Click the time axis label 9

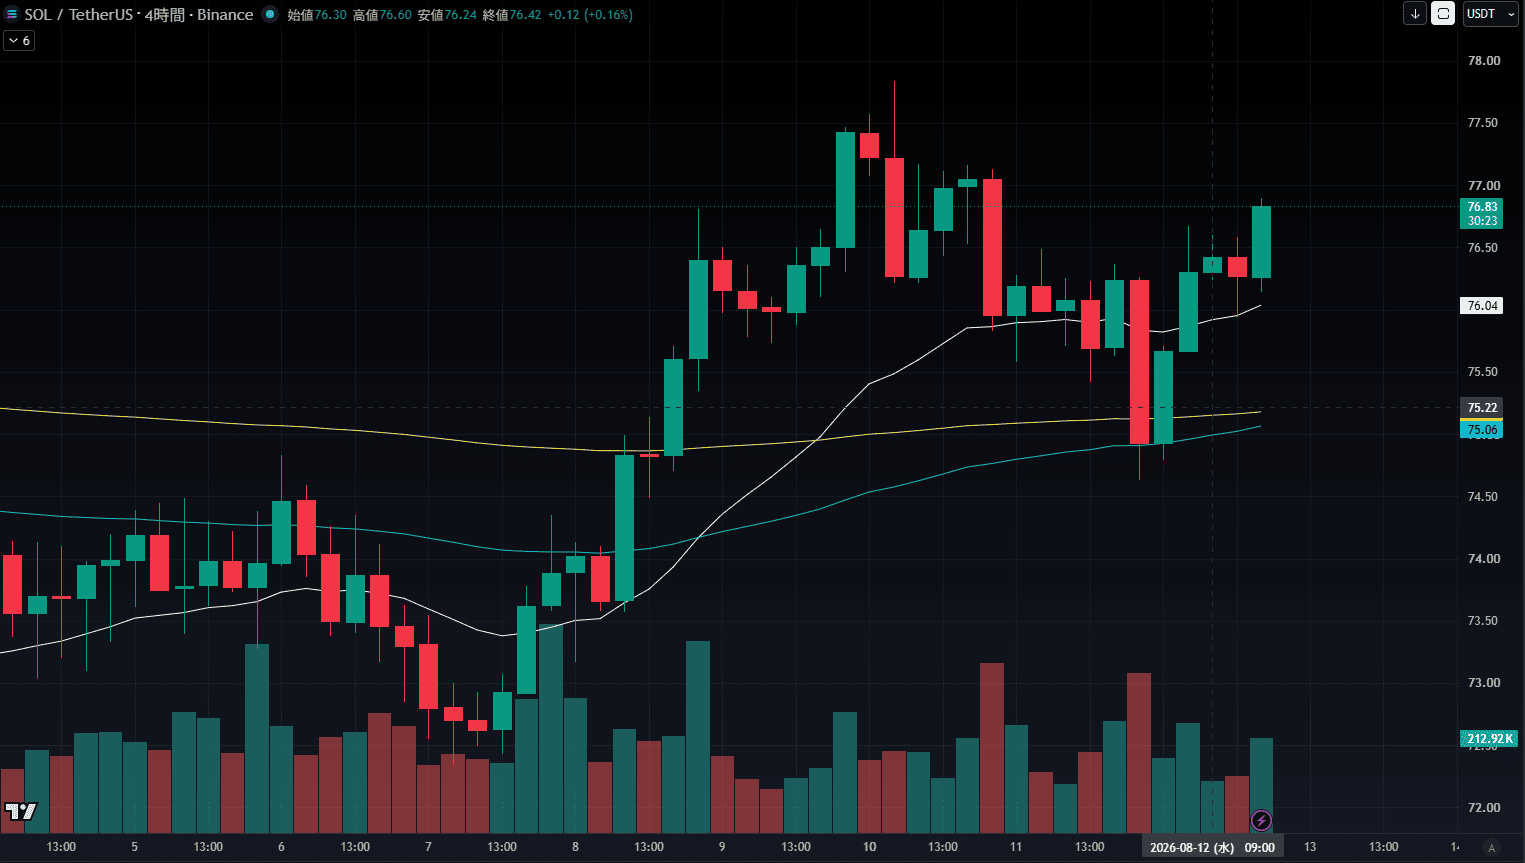pyautogui.click(x=722, y=847)
